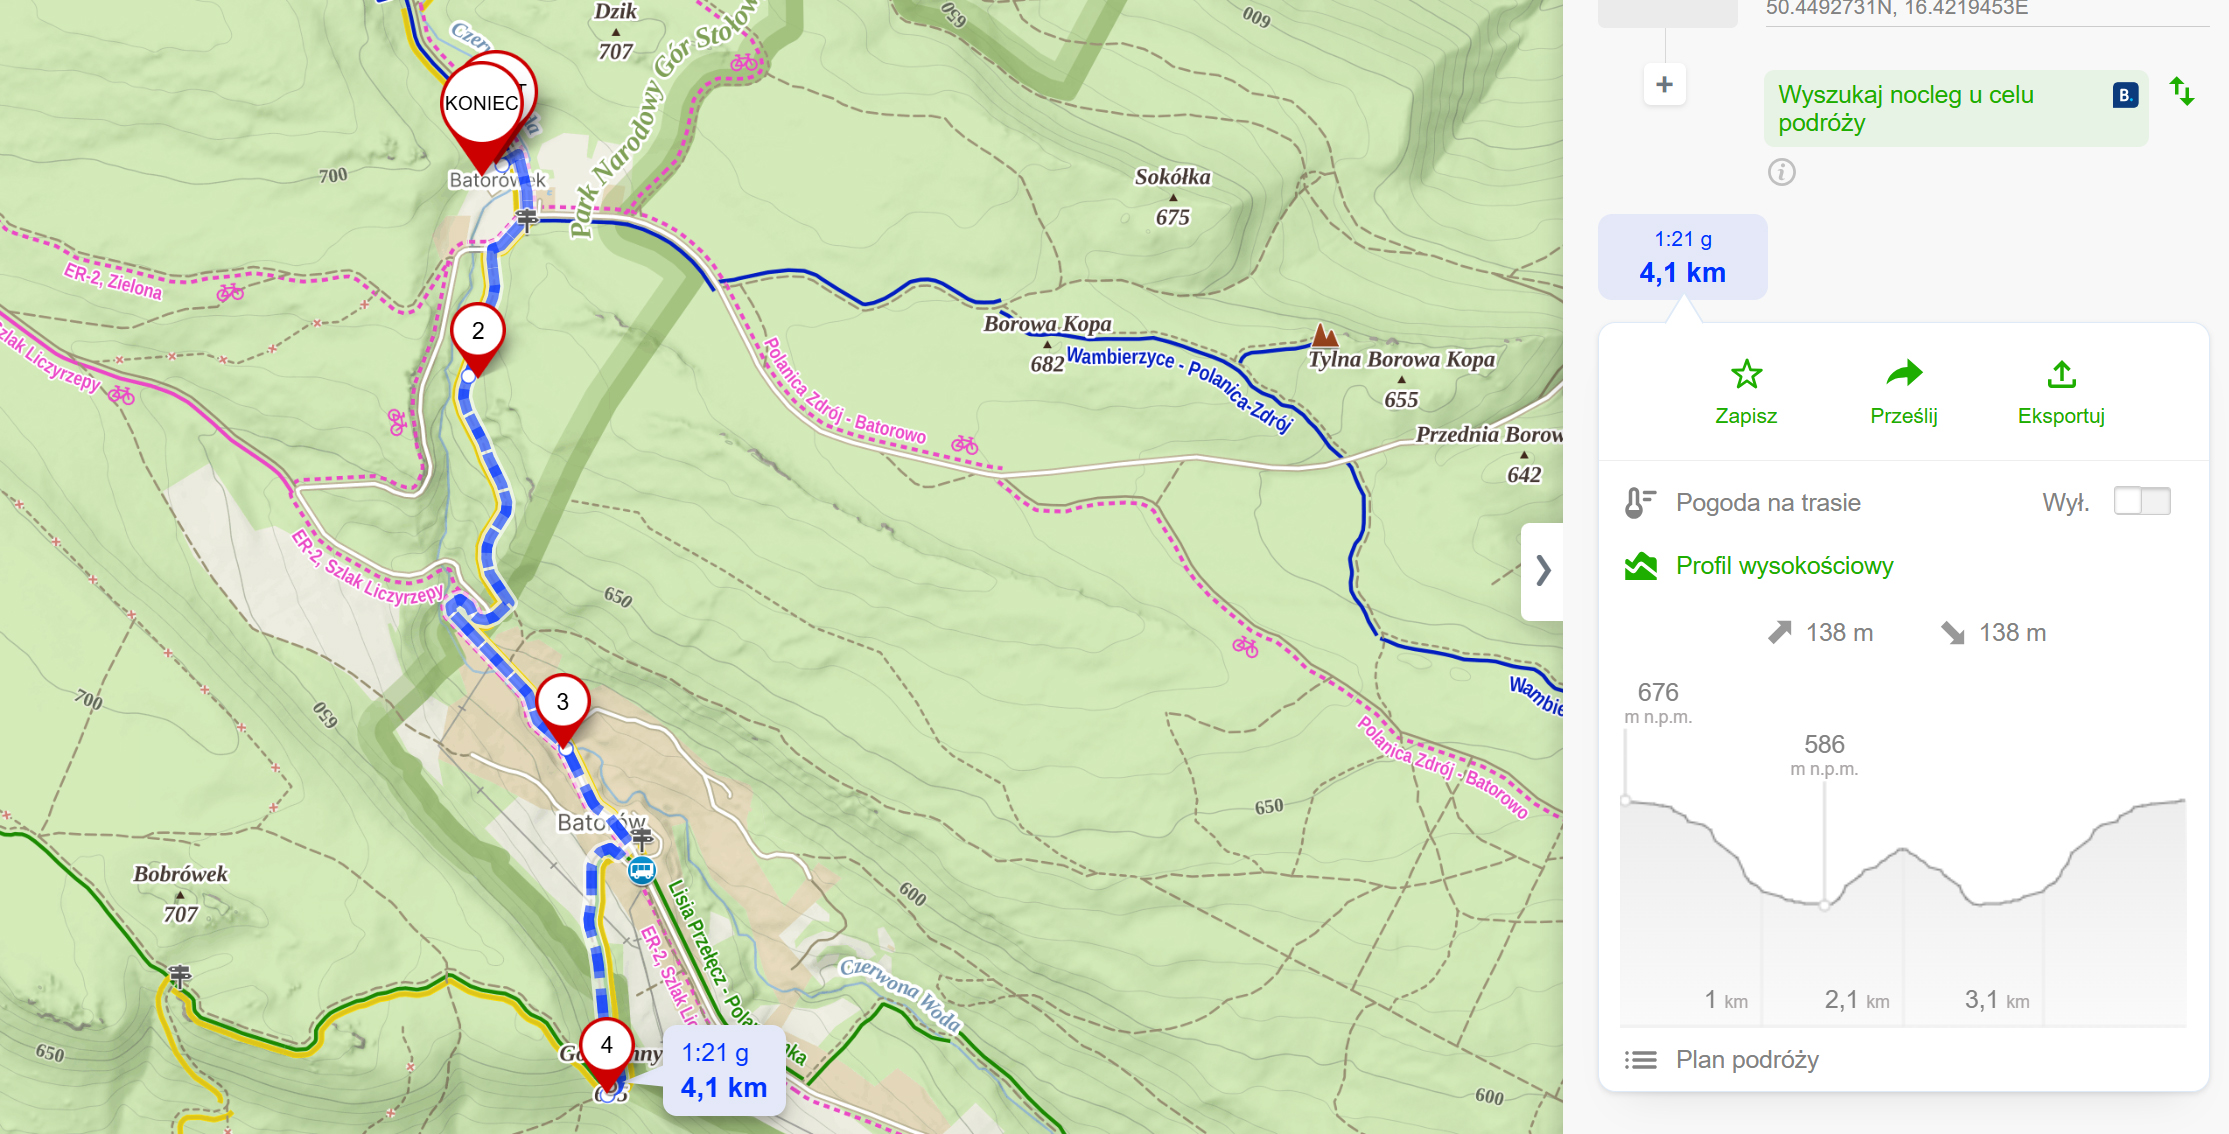The width and height of the screenshot is (2229, 1134).
Task: Click the info circle icon
Action: click(1781, 172)
